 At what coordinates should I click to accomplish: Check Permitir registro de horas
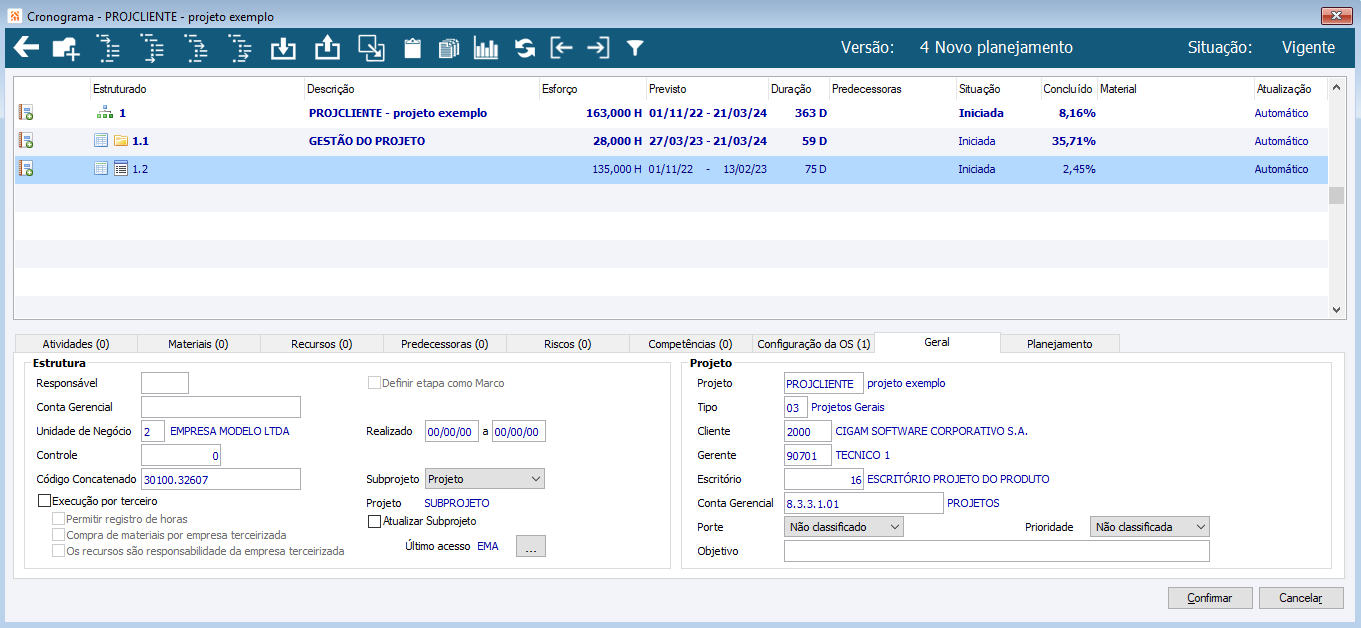pos(58,519)
